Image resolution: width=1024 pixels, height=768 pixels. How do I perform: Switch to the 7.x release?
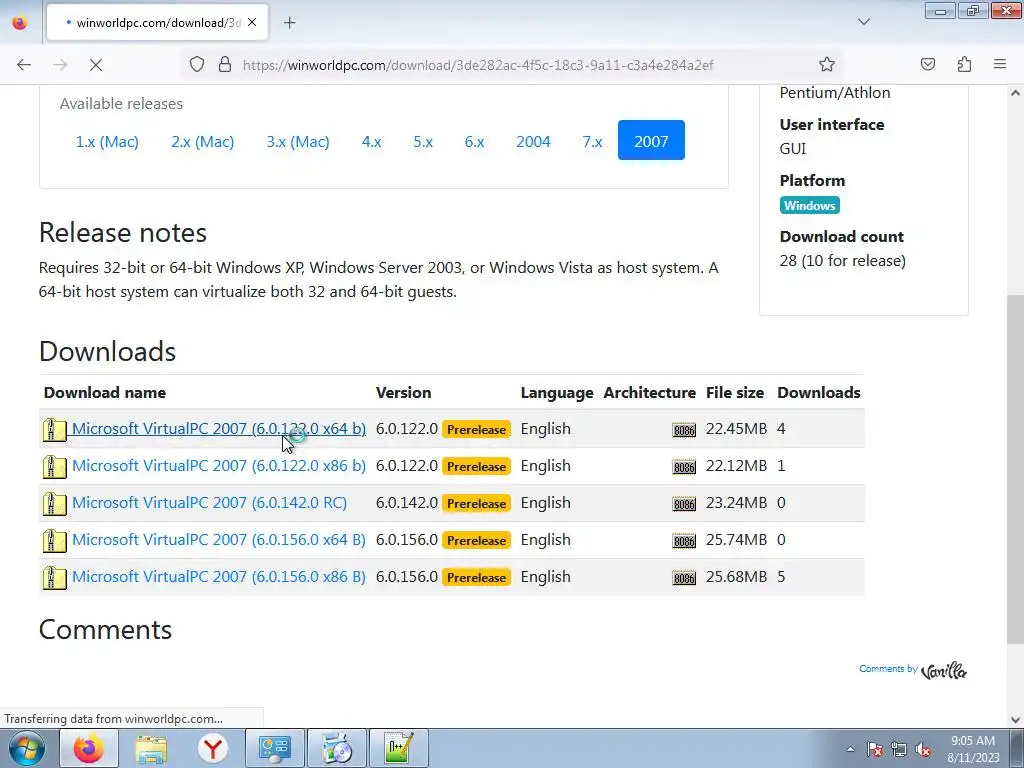pyautogui.click(x=592, y=141)
